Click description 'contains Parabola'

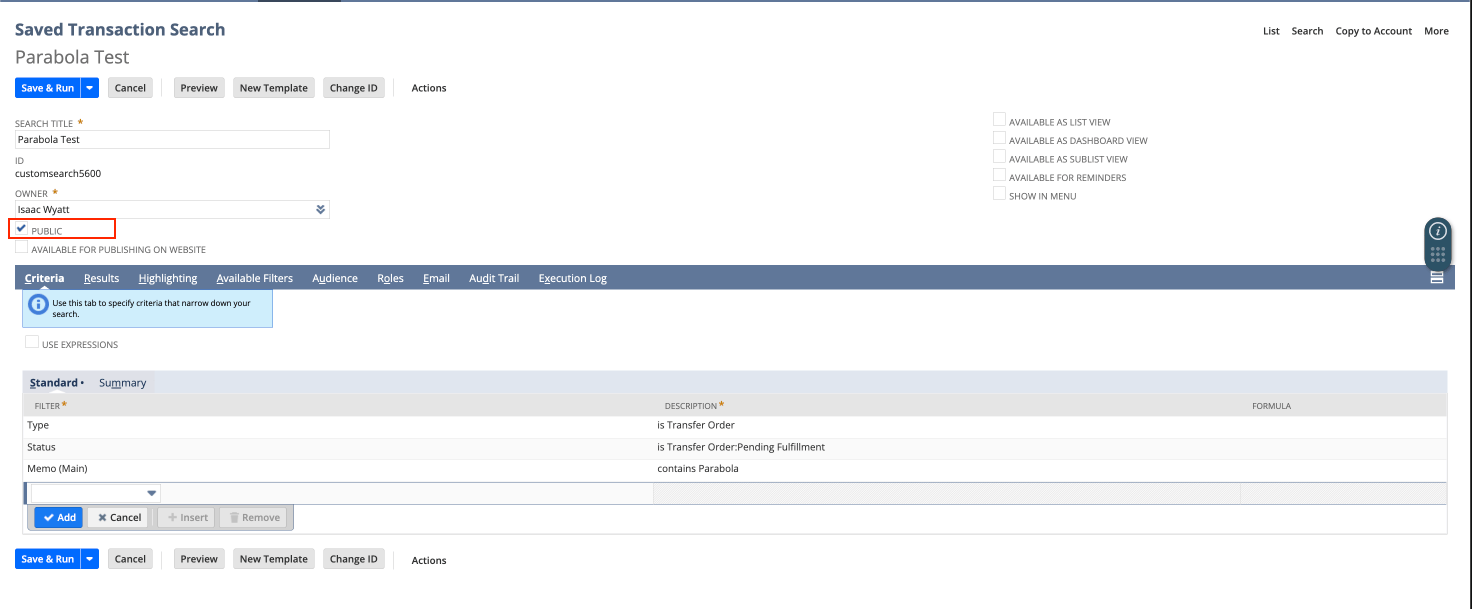coord(698,469)
